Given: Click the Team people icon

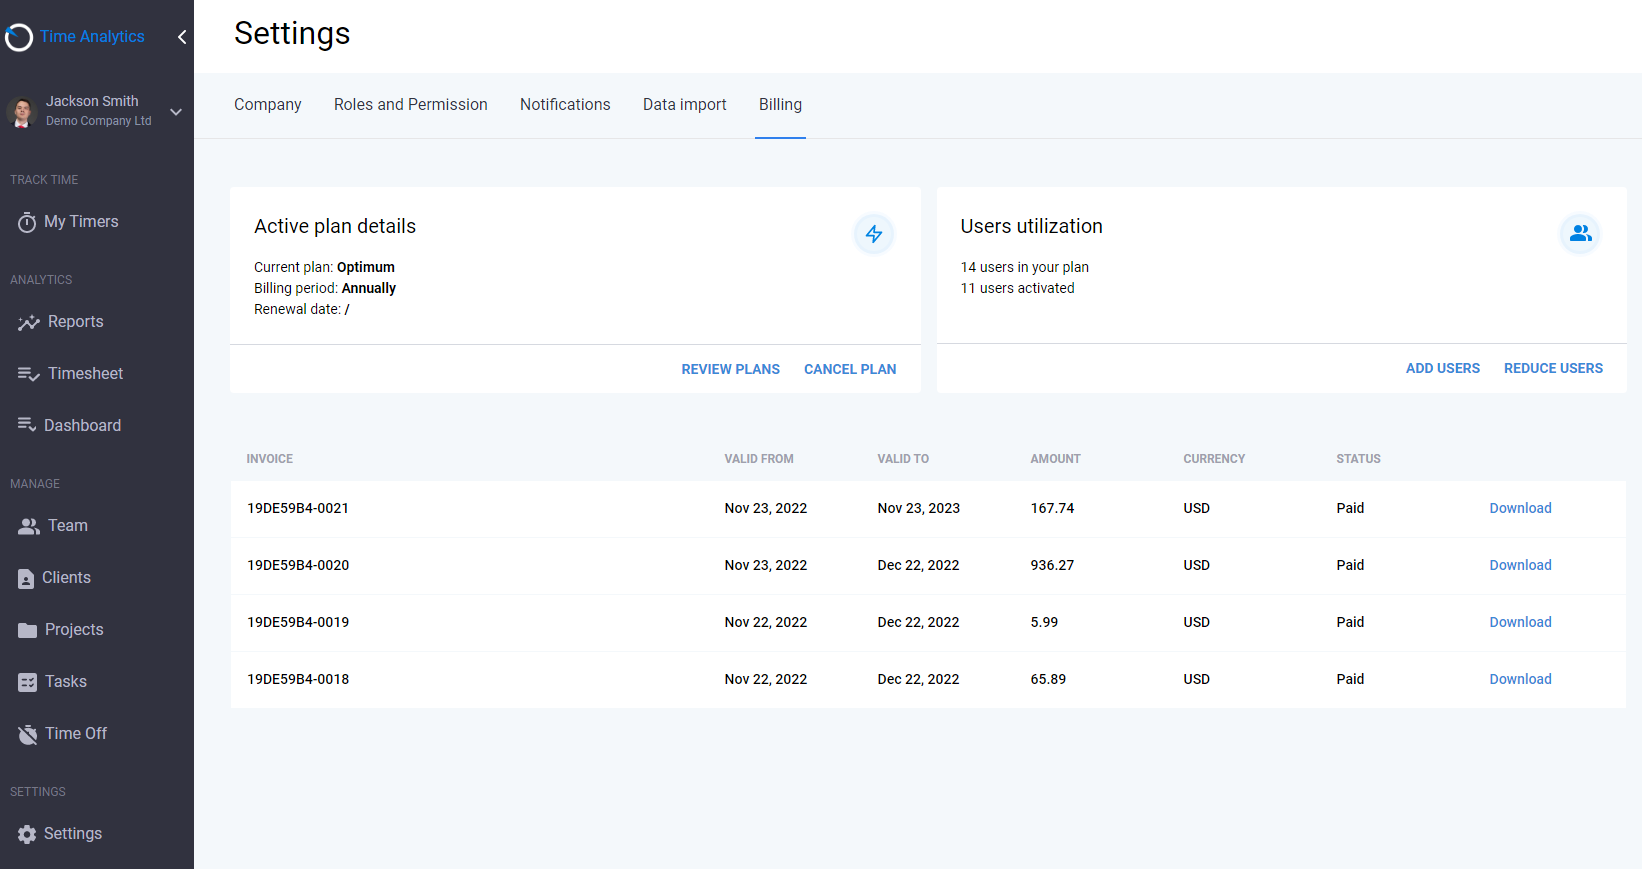Looking at the screenshot, I should pyautogui.click(x=29, y=526).
